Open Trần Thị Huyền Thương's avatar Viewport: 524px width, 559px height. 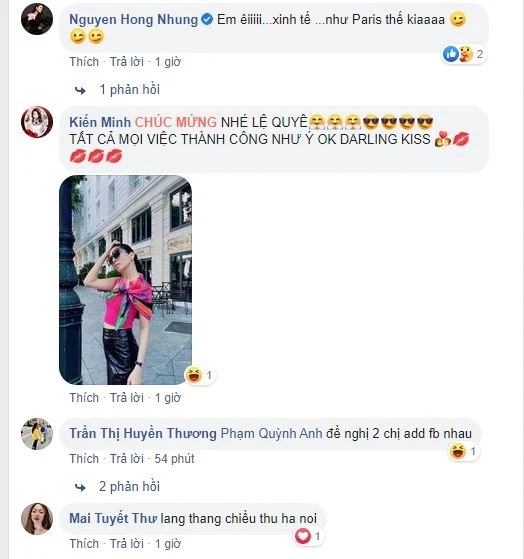(37, 434)
